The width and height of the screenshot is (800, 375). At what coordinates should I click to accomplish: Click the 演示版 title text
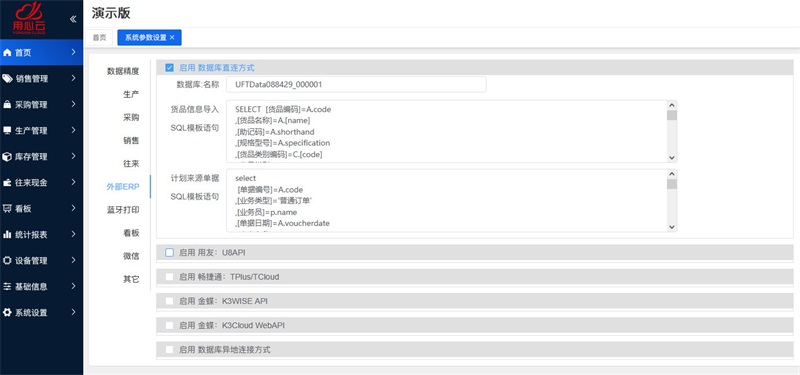[111, 13]
